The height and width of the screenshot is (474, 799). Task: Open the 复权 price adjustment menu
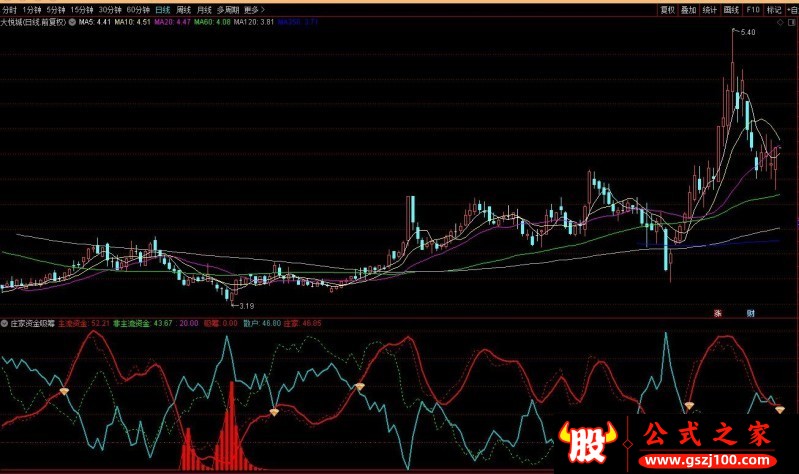point(667,9)
